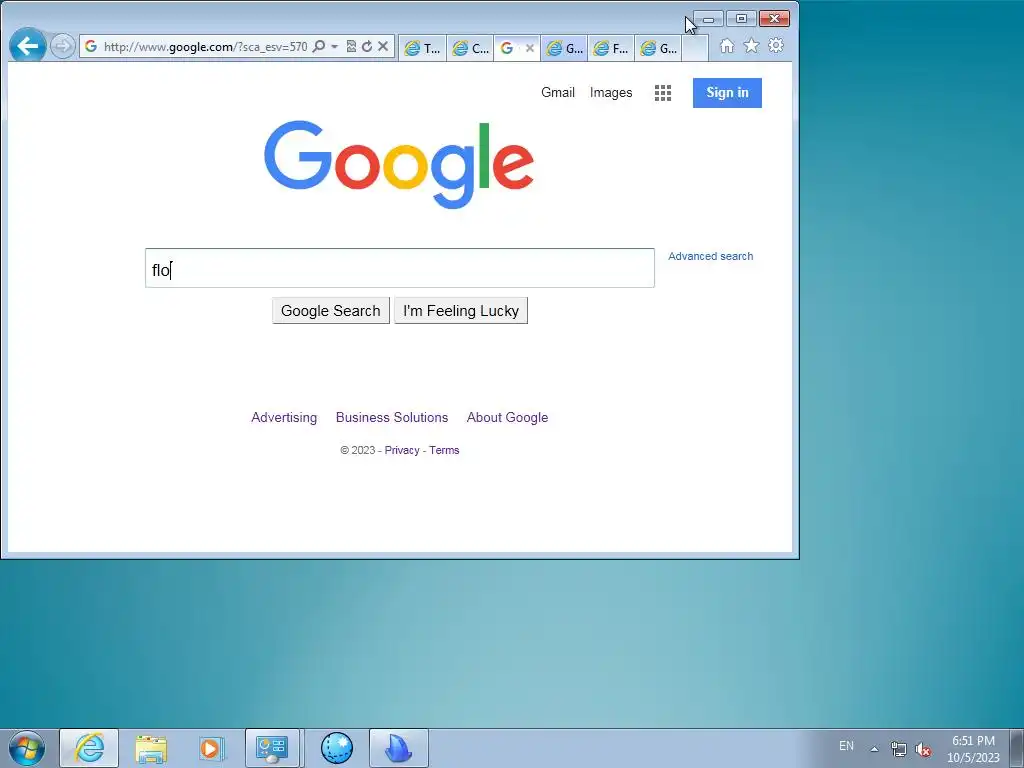Open the address bar autocomplete dropdown arrow

[334, 46]
